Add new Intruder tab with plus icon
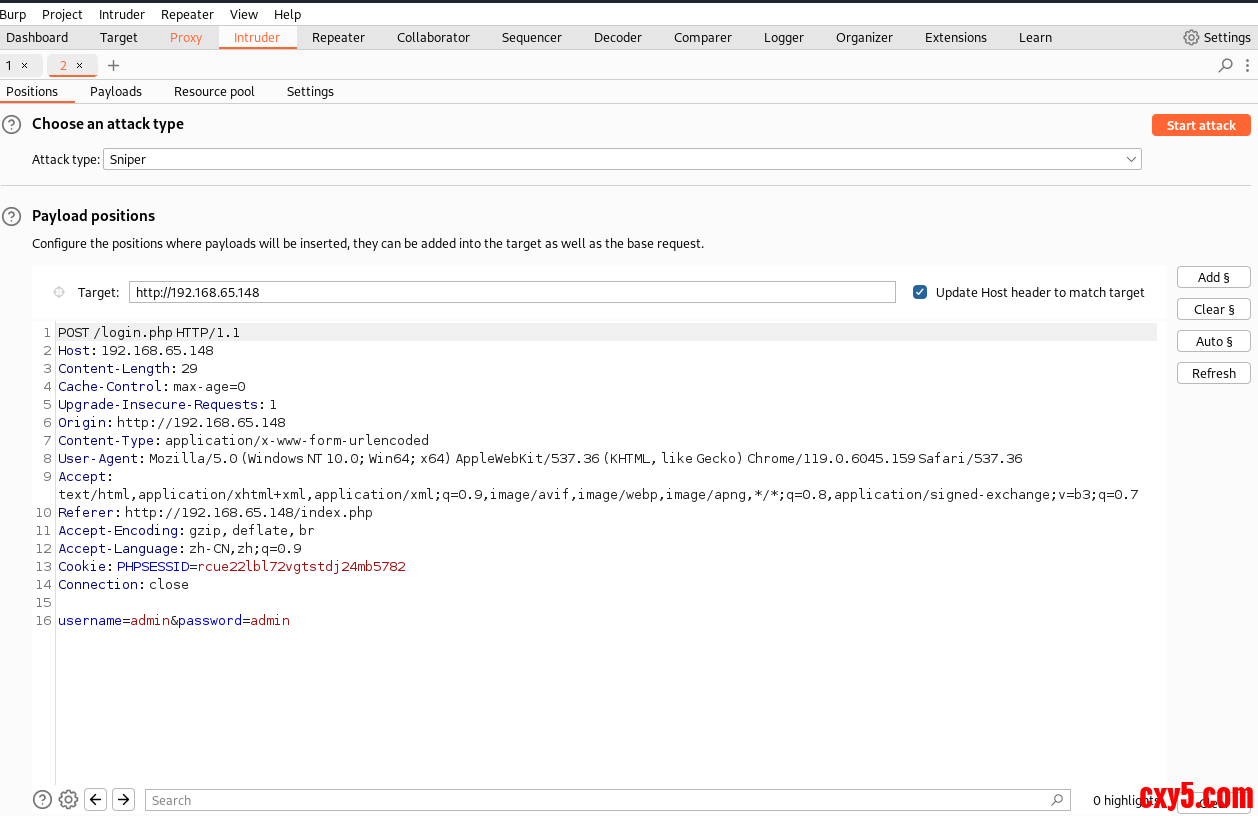The height and width of the screenshot is (816, 1258). [113, 66]
